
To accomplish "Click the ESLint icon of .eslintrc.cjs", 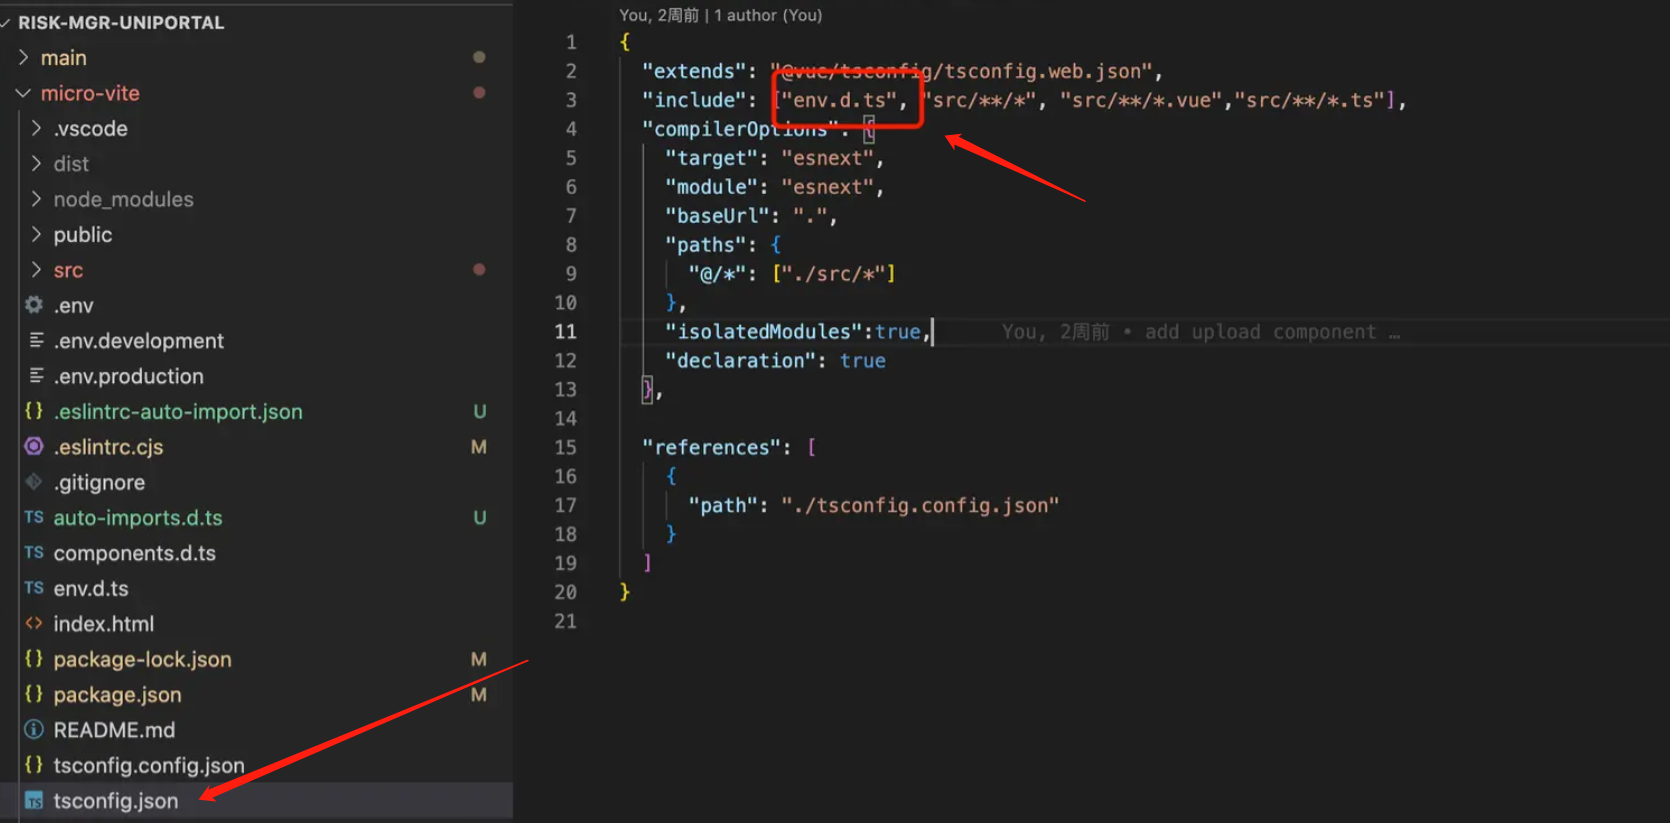I will [x=34, y=447].
